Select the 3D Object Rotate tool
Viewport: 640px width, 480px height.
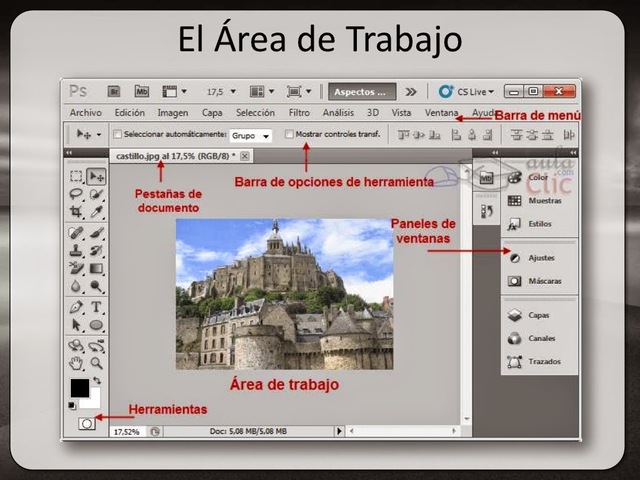click(76, 346)
